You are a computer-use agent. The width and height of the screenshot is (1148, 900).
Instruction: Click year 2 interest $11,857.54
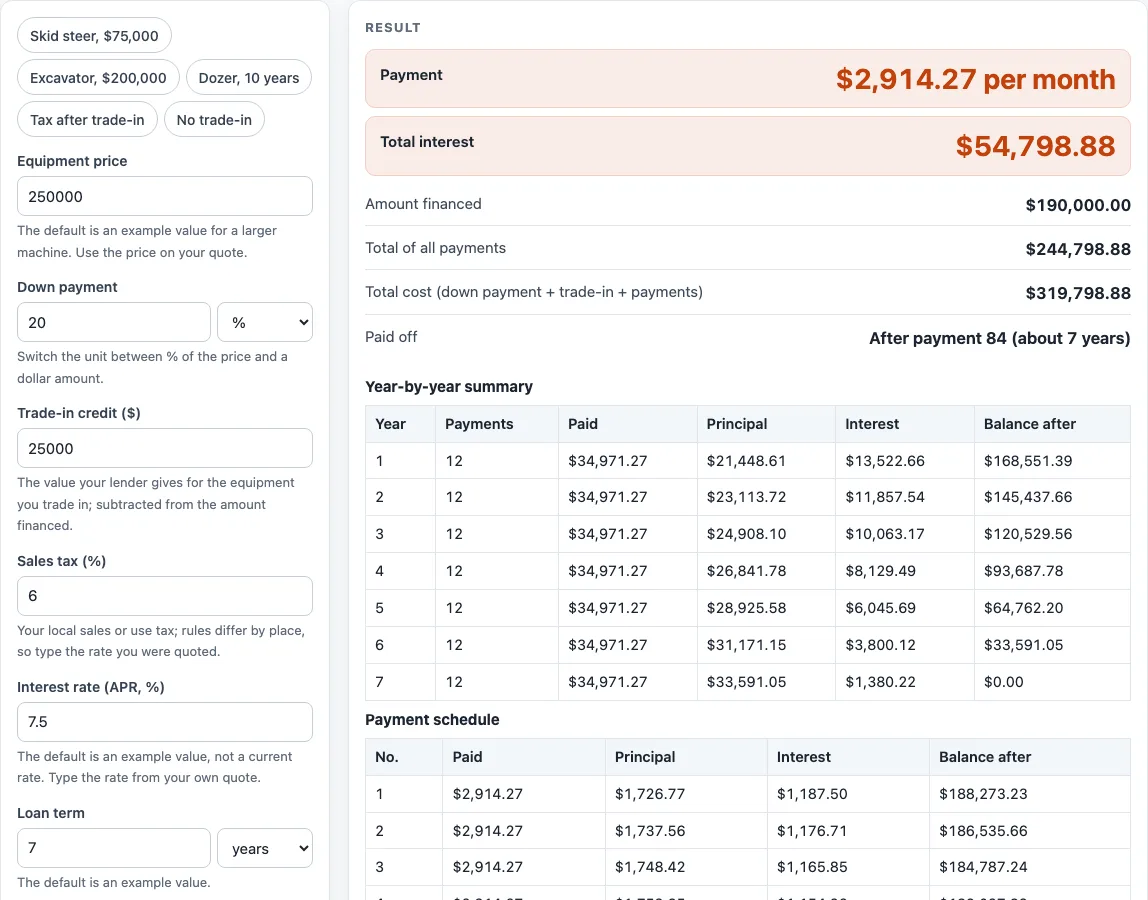pyautogui.click(x=884, y=497)
